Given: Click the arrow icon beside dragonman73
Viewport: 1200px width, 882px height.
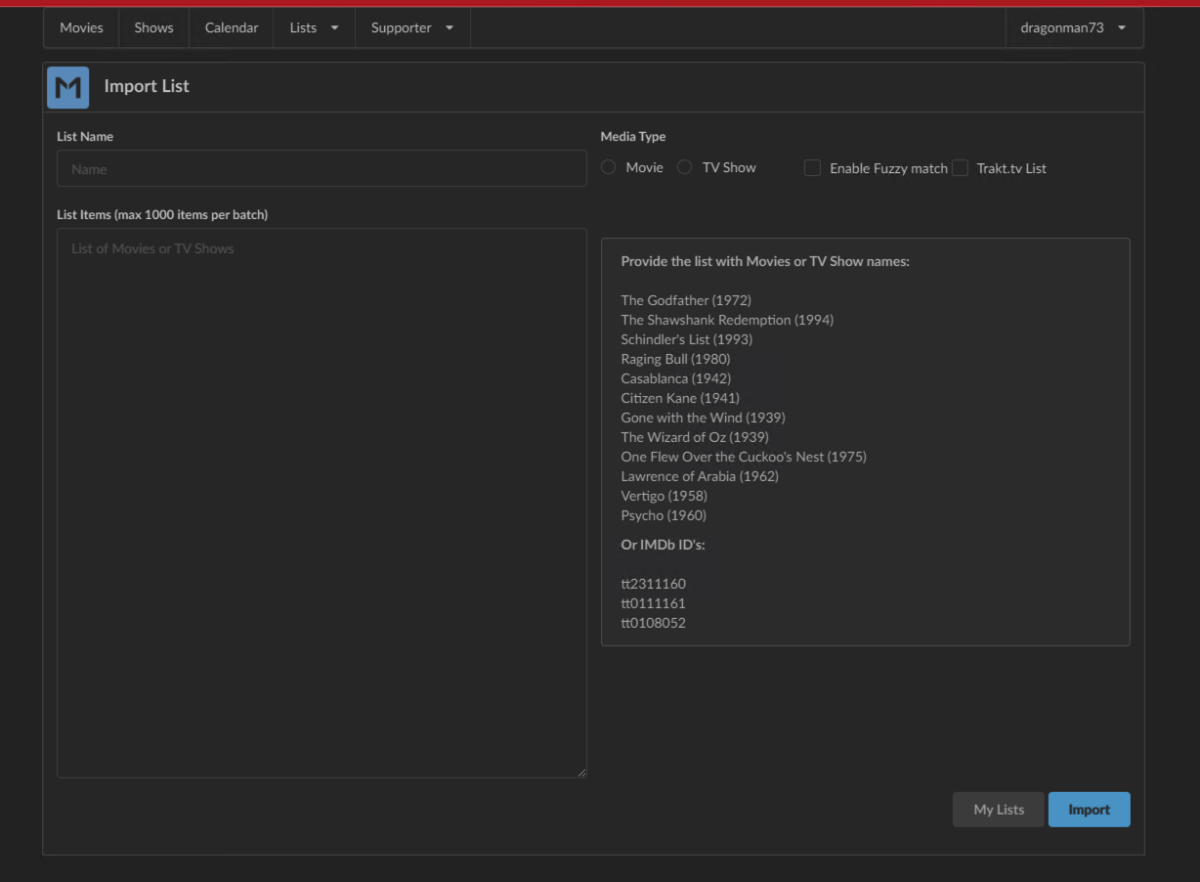Looking at the screenshot, I should 1120,28.
